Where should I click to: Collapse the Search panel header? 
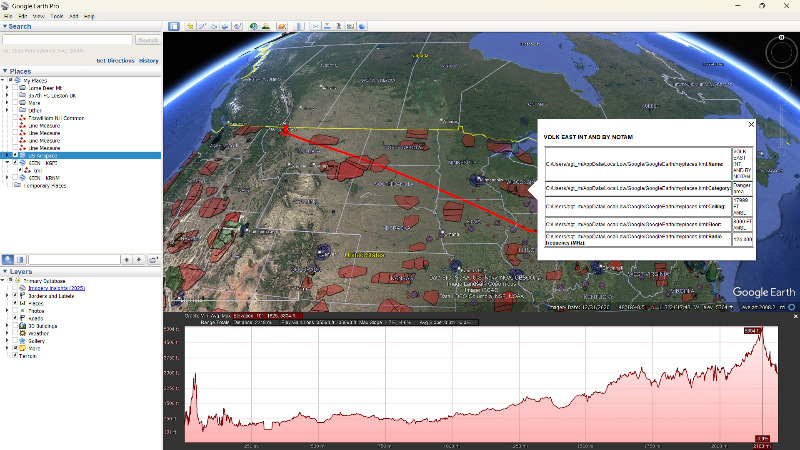(x=5, y=27)
